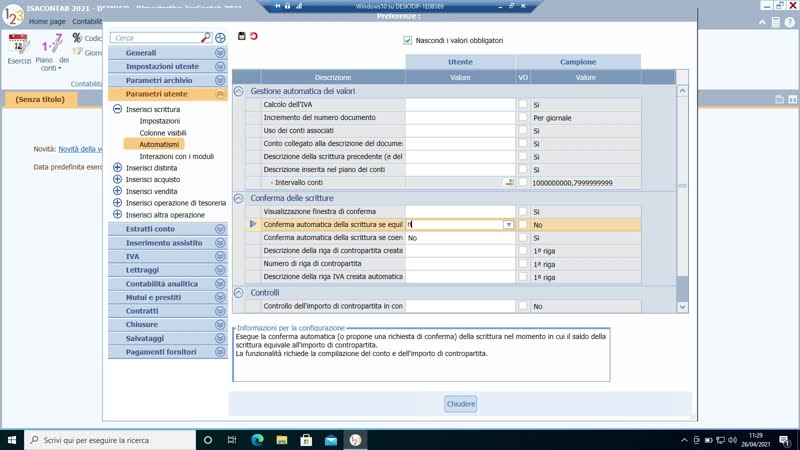Click the calculator icon top right

click(x=776, y=22)
